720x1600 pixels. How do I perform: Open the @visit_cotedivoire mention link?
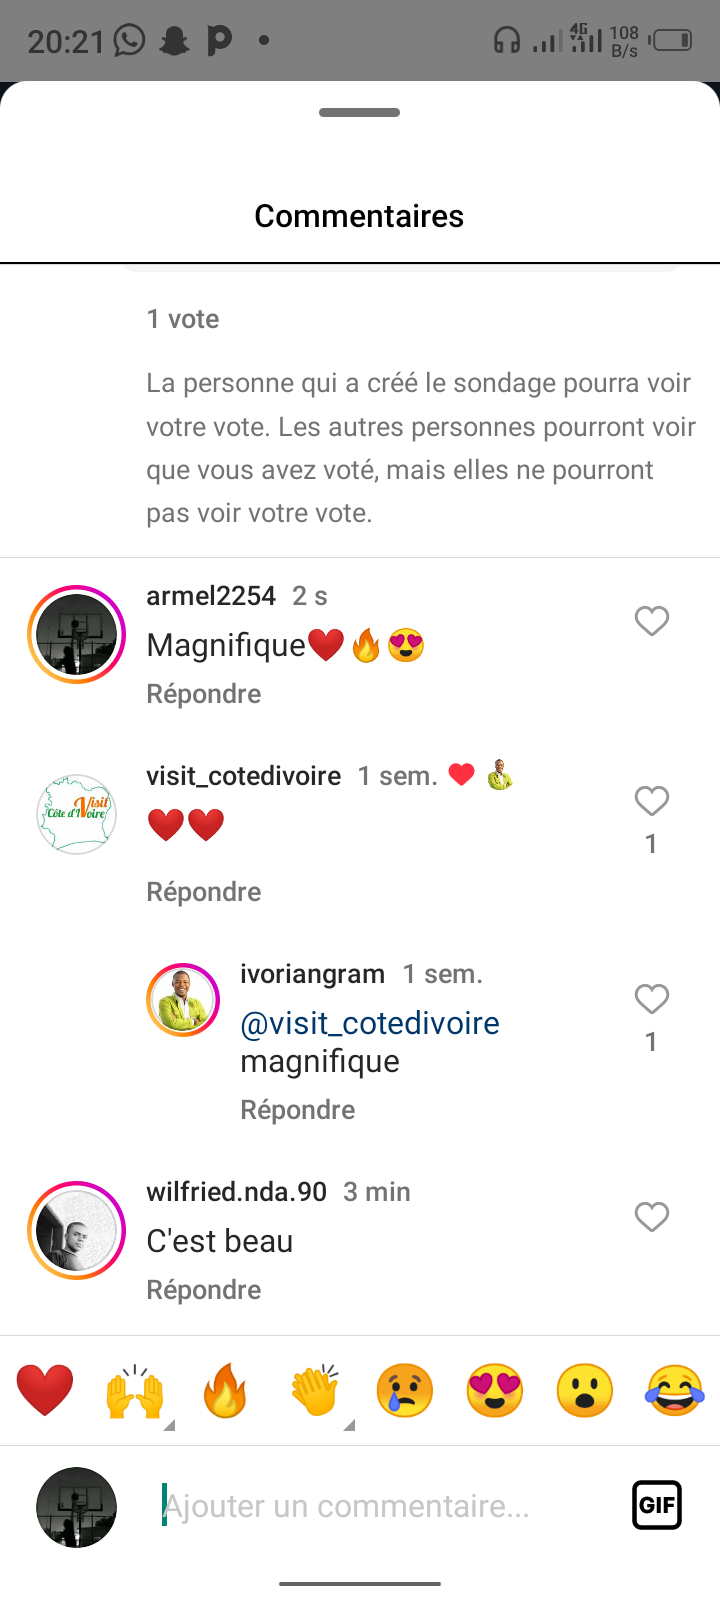coord(370,1023)
